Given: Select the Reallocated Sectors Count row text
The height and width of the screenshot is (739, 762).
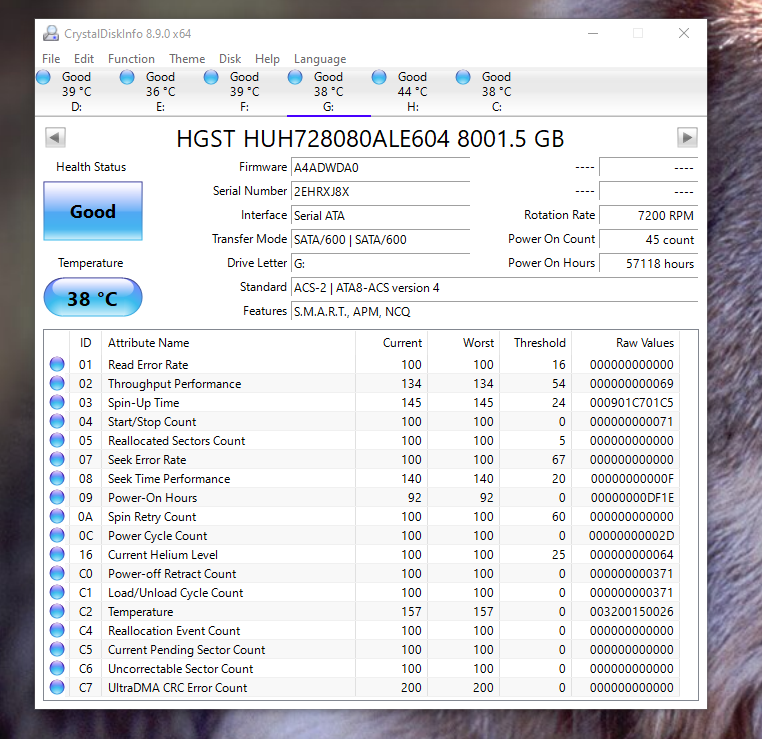Looking at the screenshot, I should tap(176, 441).
